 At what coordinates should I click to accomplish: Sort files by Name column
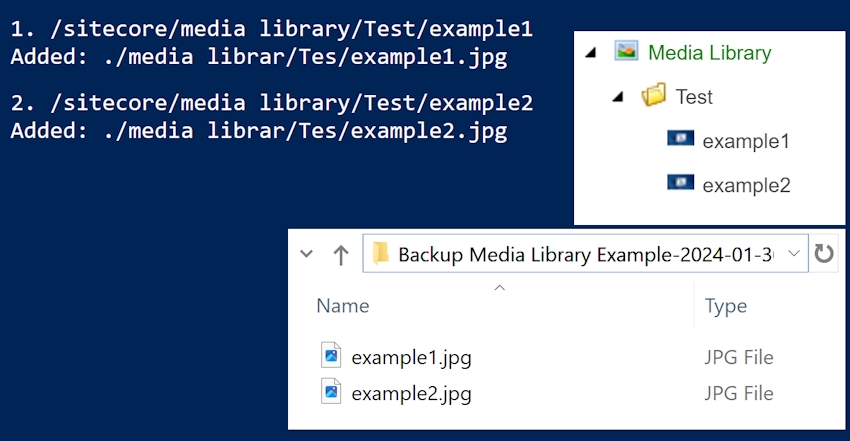coord(343,306)
